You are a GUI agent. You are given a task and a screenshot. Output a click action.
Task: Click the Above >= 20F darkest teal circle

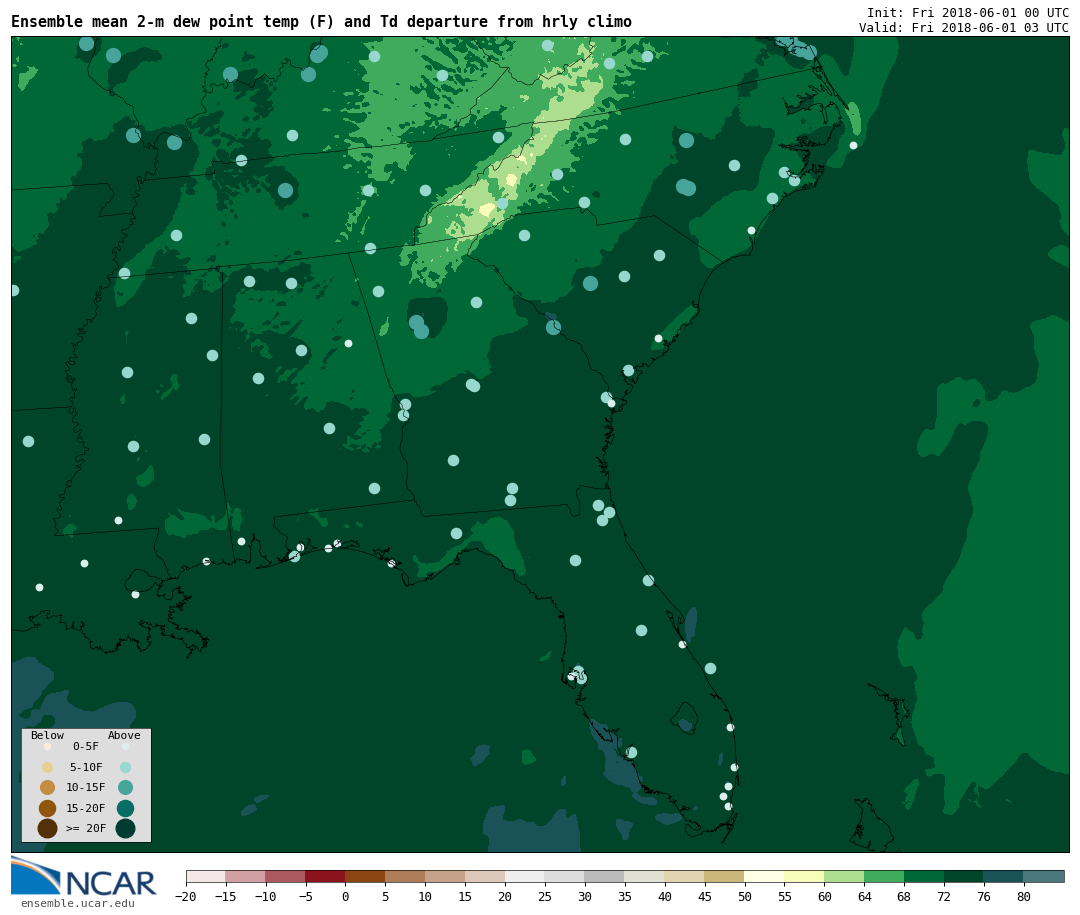tap(125, 829)
